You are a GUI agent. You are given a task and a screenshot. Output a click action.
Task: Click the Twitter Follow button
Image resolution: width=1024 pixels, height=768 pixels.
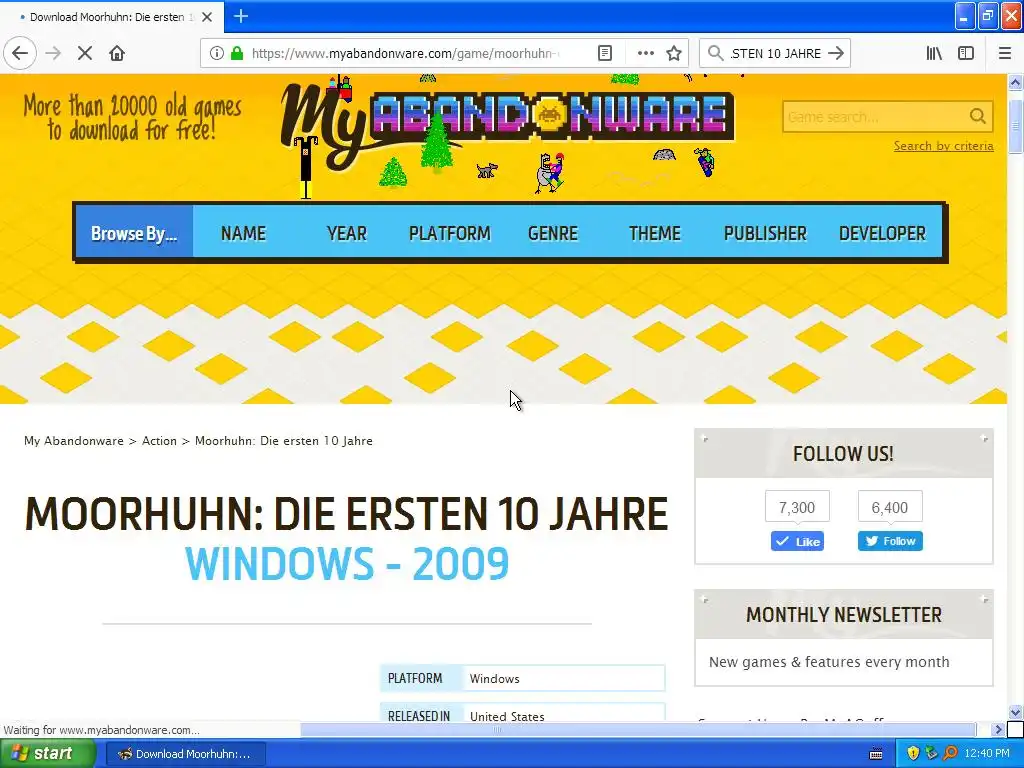(x=890, y=541)
